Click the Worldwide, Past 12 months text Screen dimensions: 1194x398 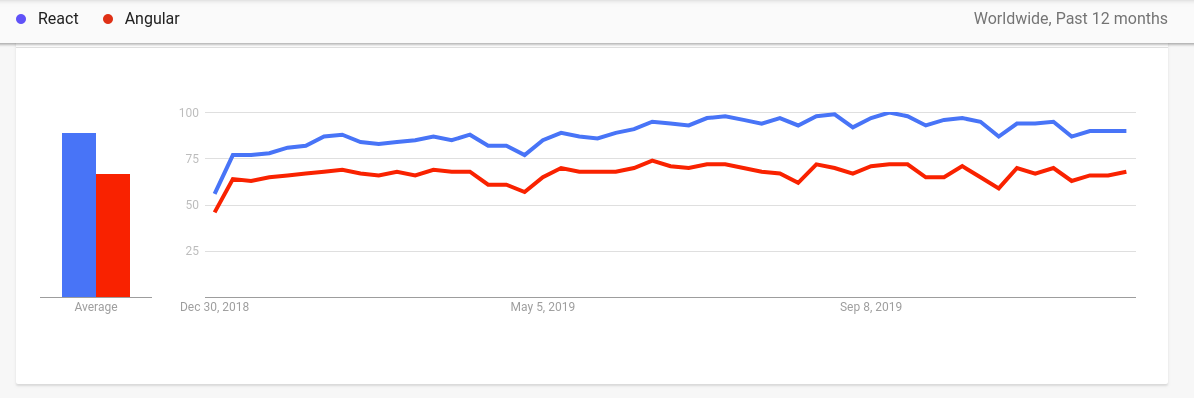pos(1070,19)
